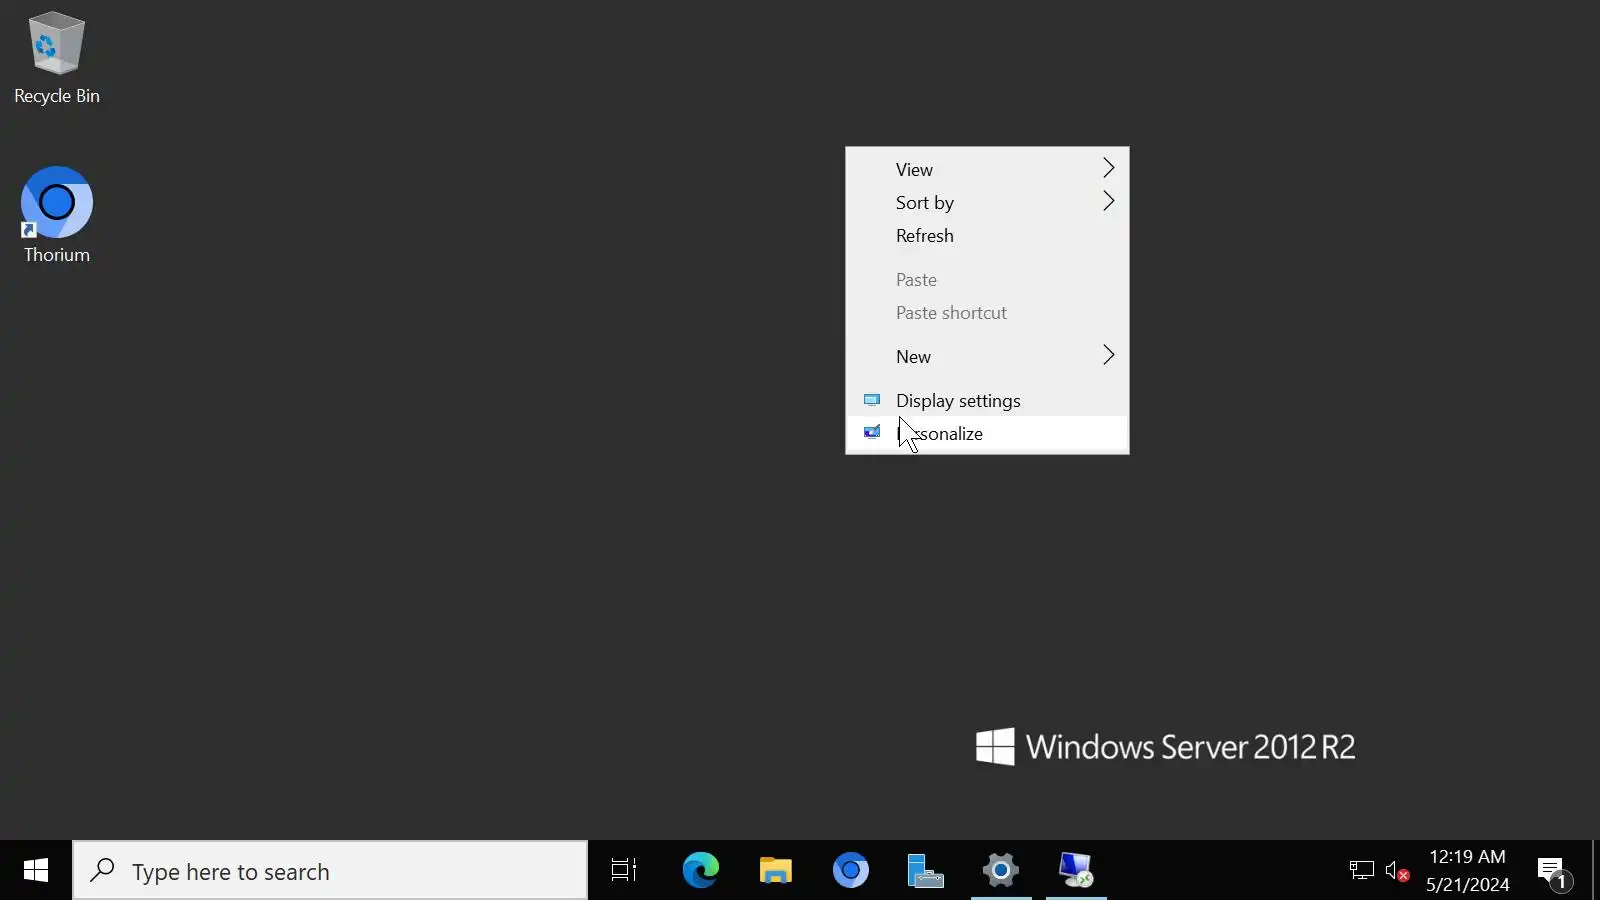Click the muted volume tray icon
Viewport: 1600px width, 900px height.
click(x=1397, y=871)
